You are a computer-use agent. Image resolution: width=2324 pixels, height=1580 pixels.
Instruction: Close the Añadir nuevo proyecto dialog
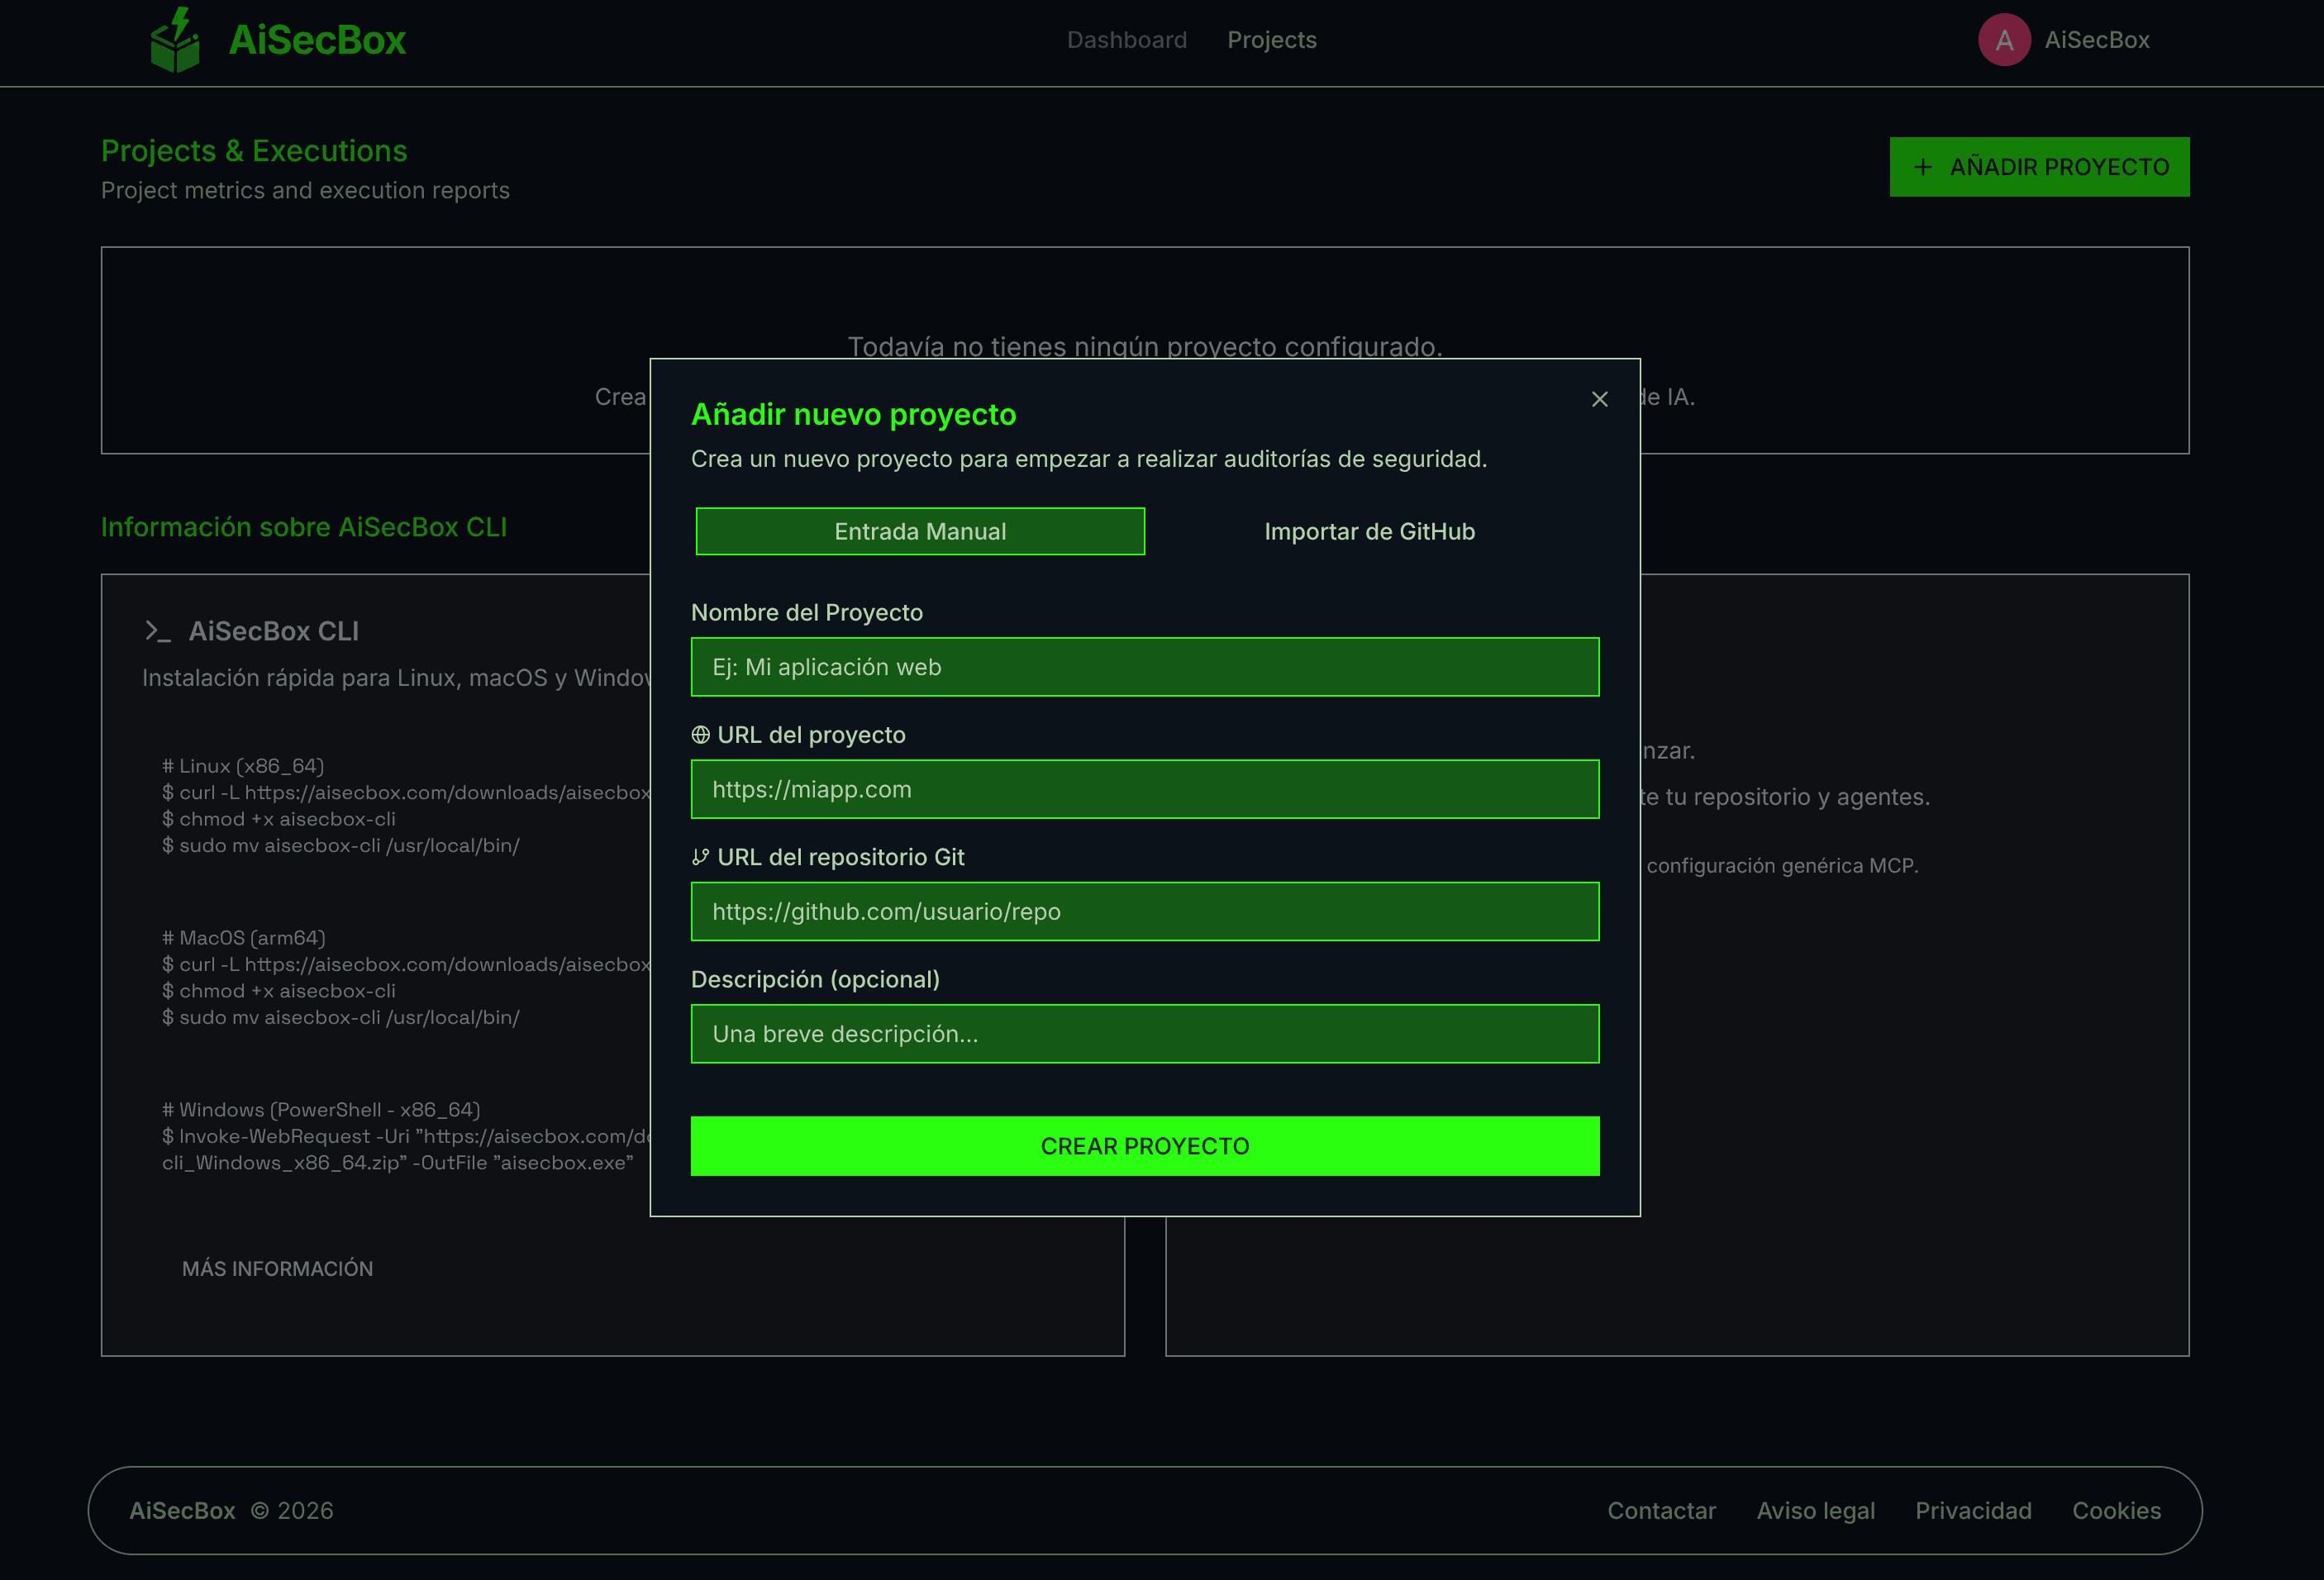click(x=1599, y=399)
